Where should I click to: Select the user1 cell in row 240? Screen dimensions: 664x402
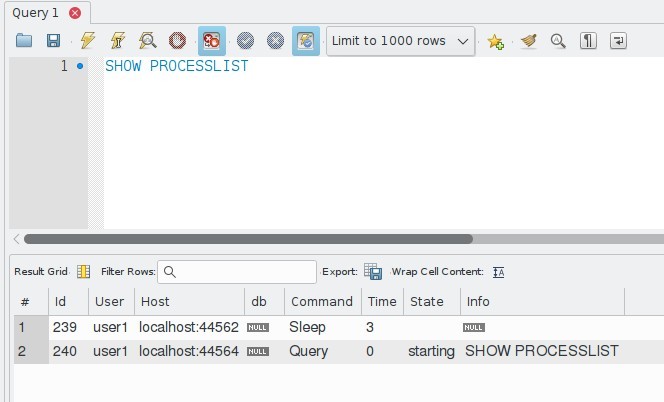coord(111,352)
